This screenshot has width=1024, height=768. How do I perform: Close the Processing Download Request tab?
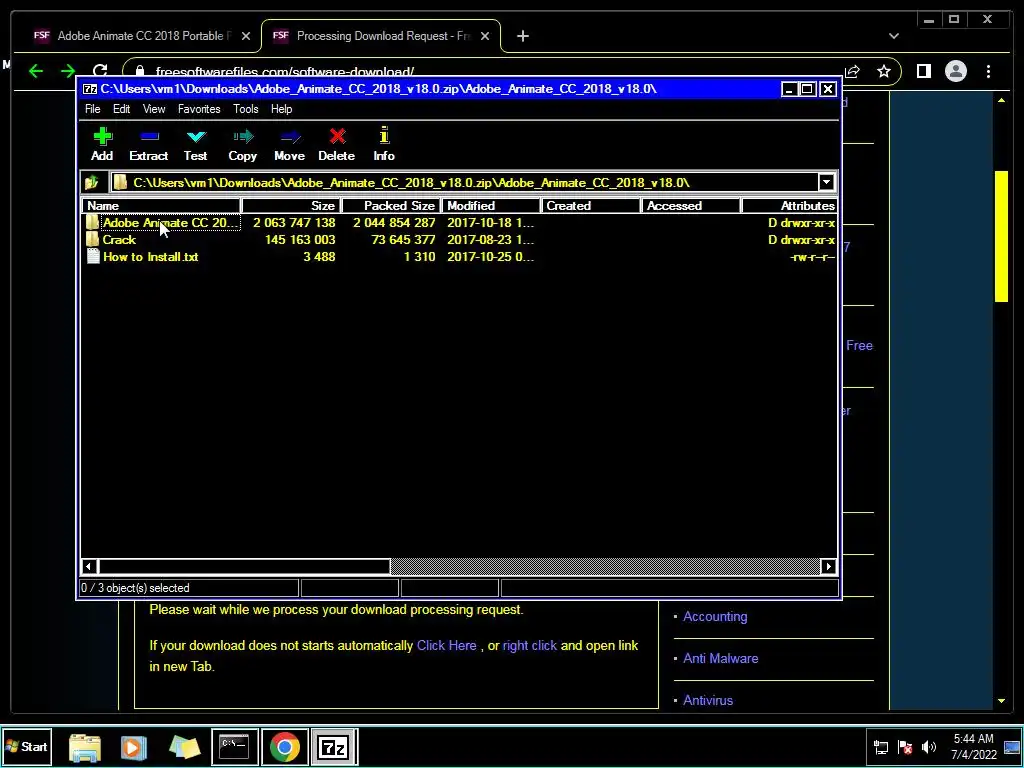click(x=485, y=37)
